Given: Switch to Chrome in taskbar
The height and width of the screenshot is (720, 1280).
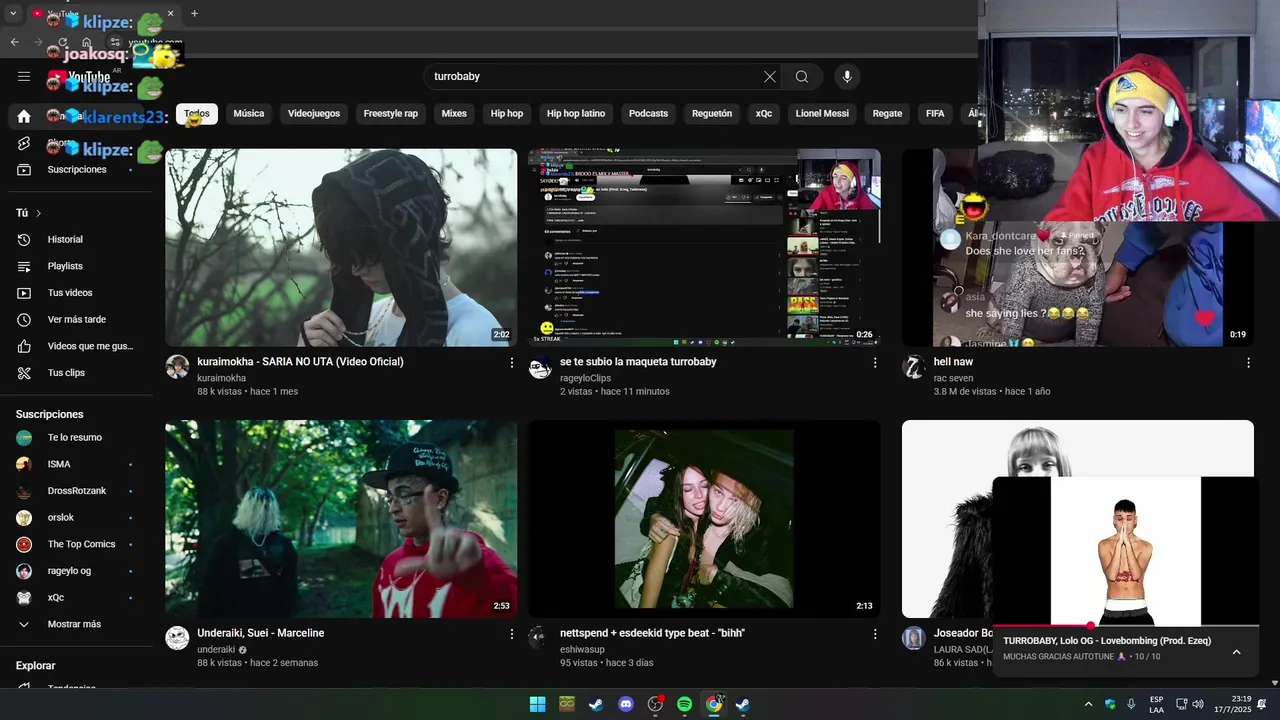Looking at the screenshot, I should 714,704.
